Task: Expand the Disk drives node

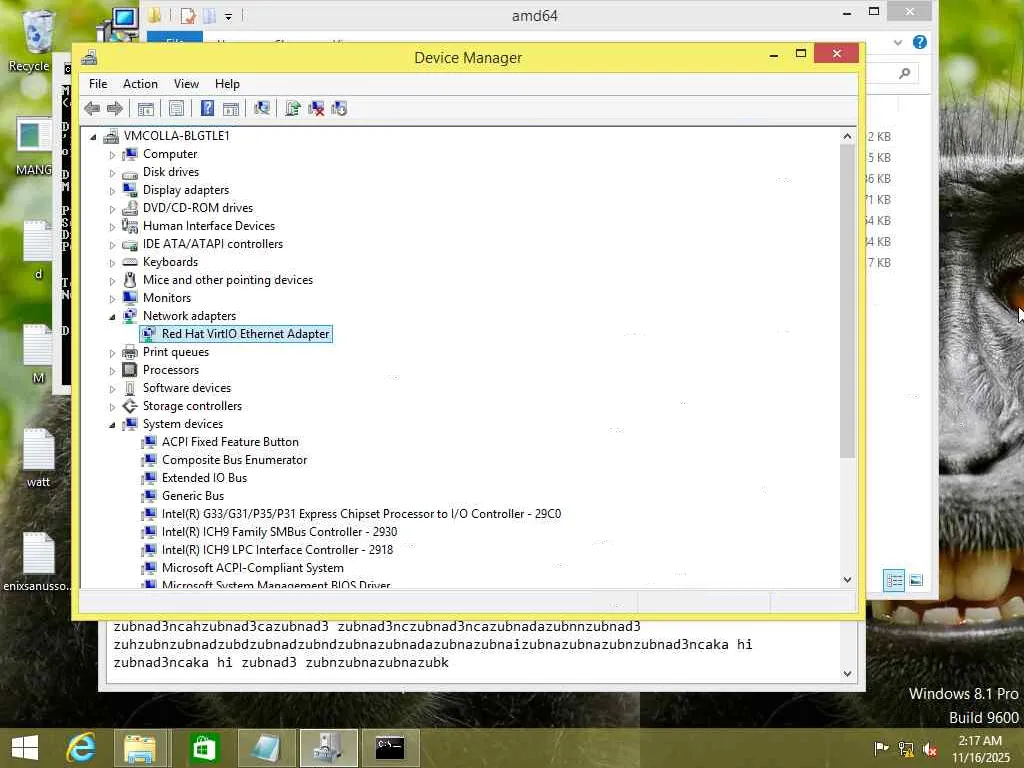Action: (112, 173)
